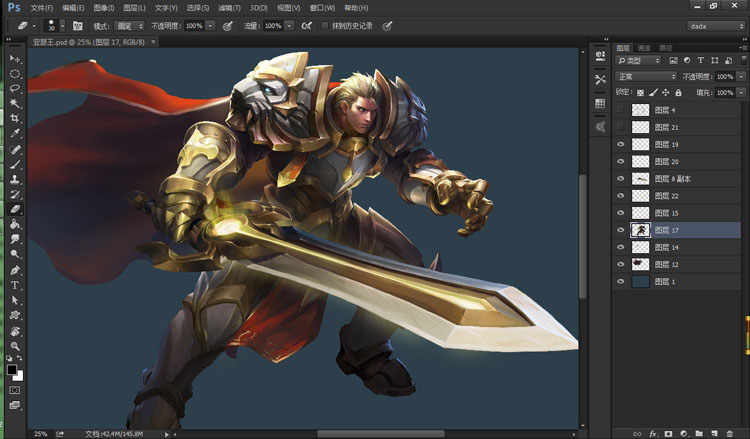Filter layers by smart object icon
The height and width of the screenshot is (439, 750).
728,60
